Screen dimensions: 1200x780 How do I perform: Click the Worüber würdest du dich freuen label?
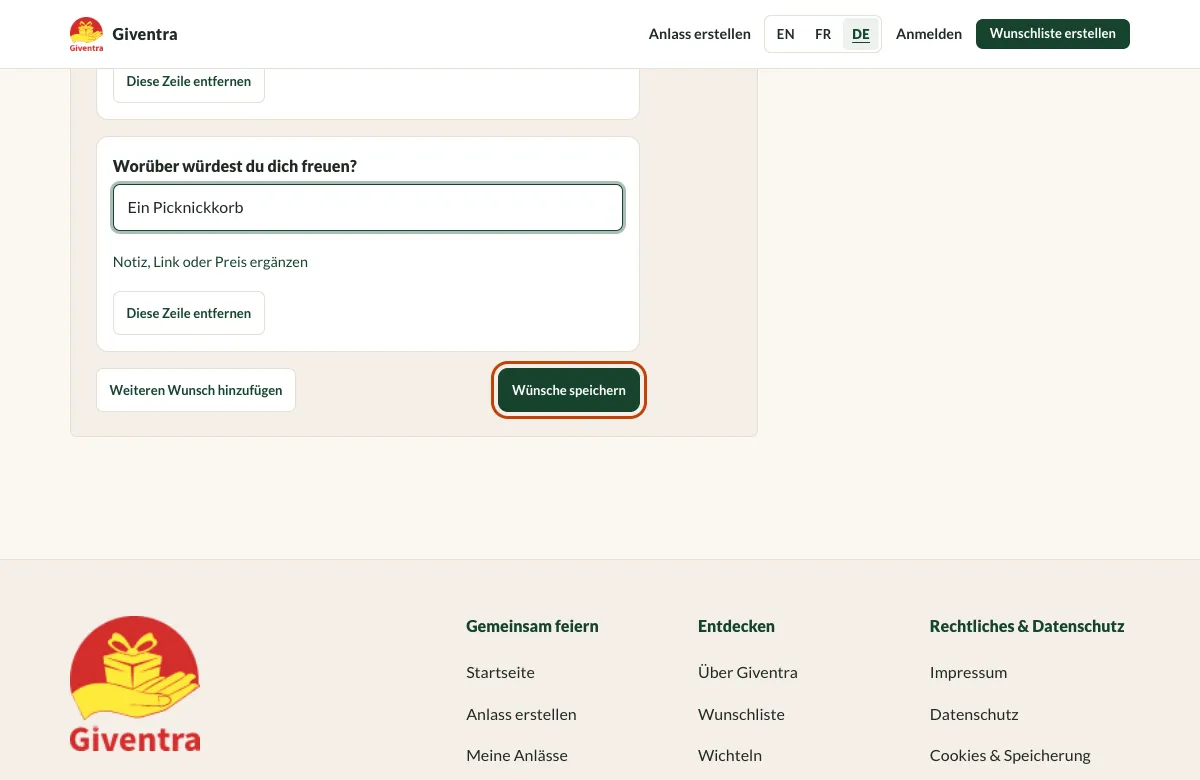tap(235, 166)
